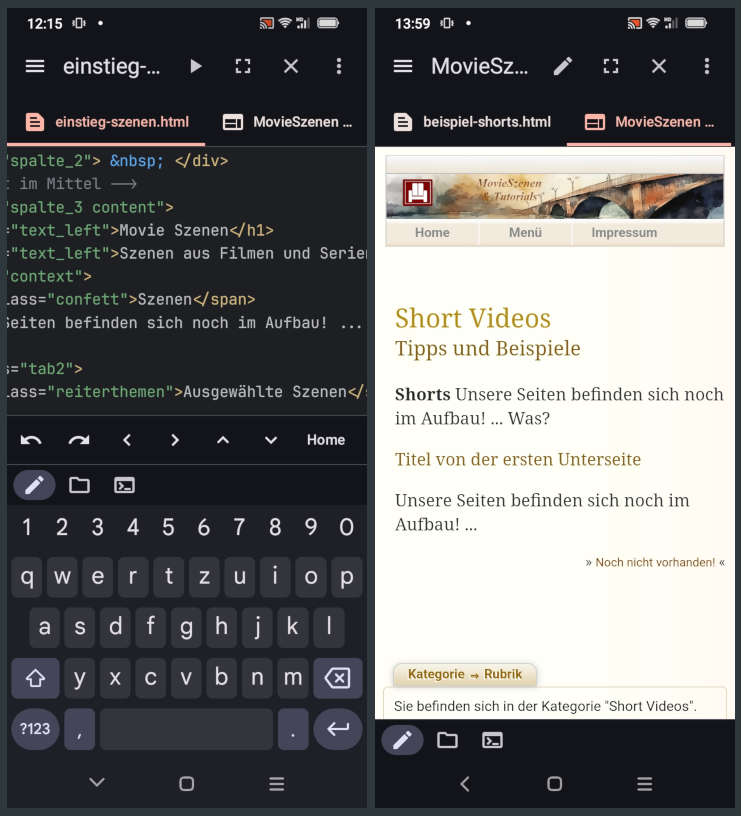
Task: Click the Noch nicht vorhanden link
Action: coord(655,562)
